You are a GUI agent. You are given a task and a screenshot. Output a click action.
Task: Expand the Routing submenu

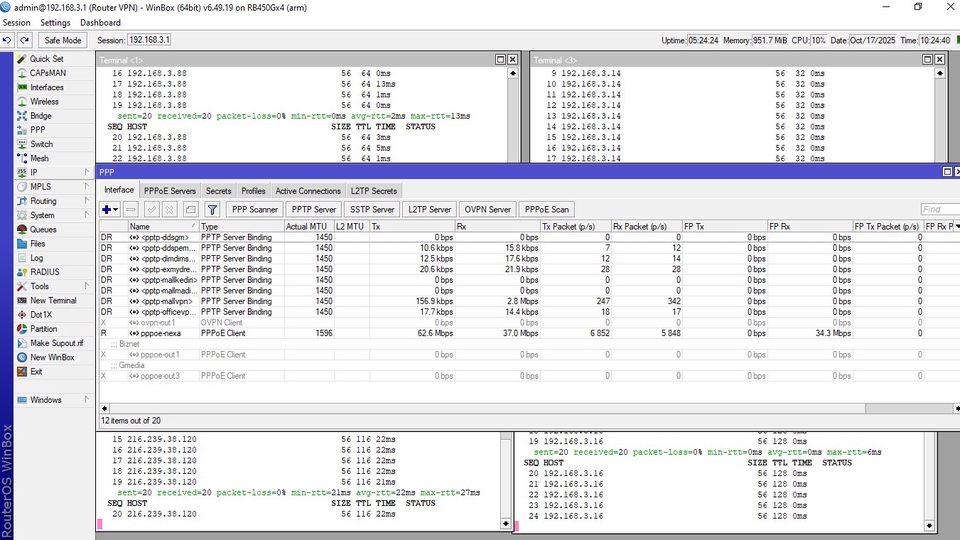pos(43,201)
